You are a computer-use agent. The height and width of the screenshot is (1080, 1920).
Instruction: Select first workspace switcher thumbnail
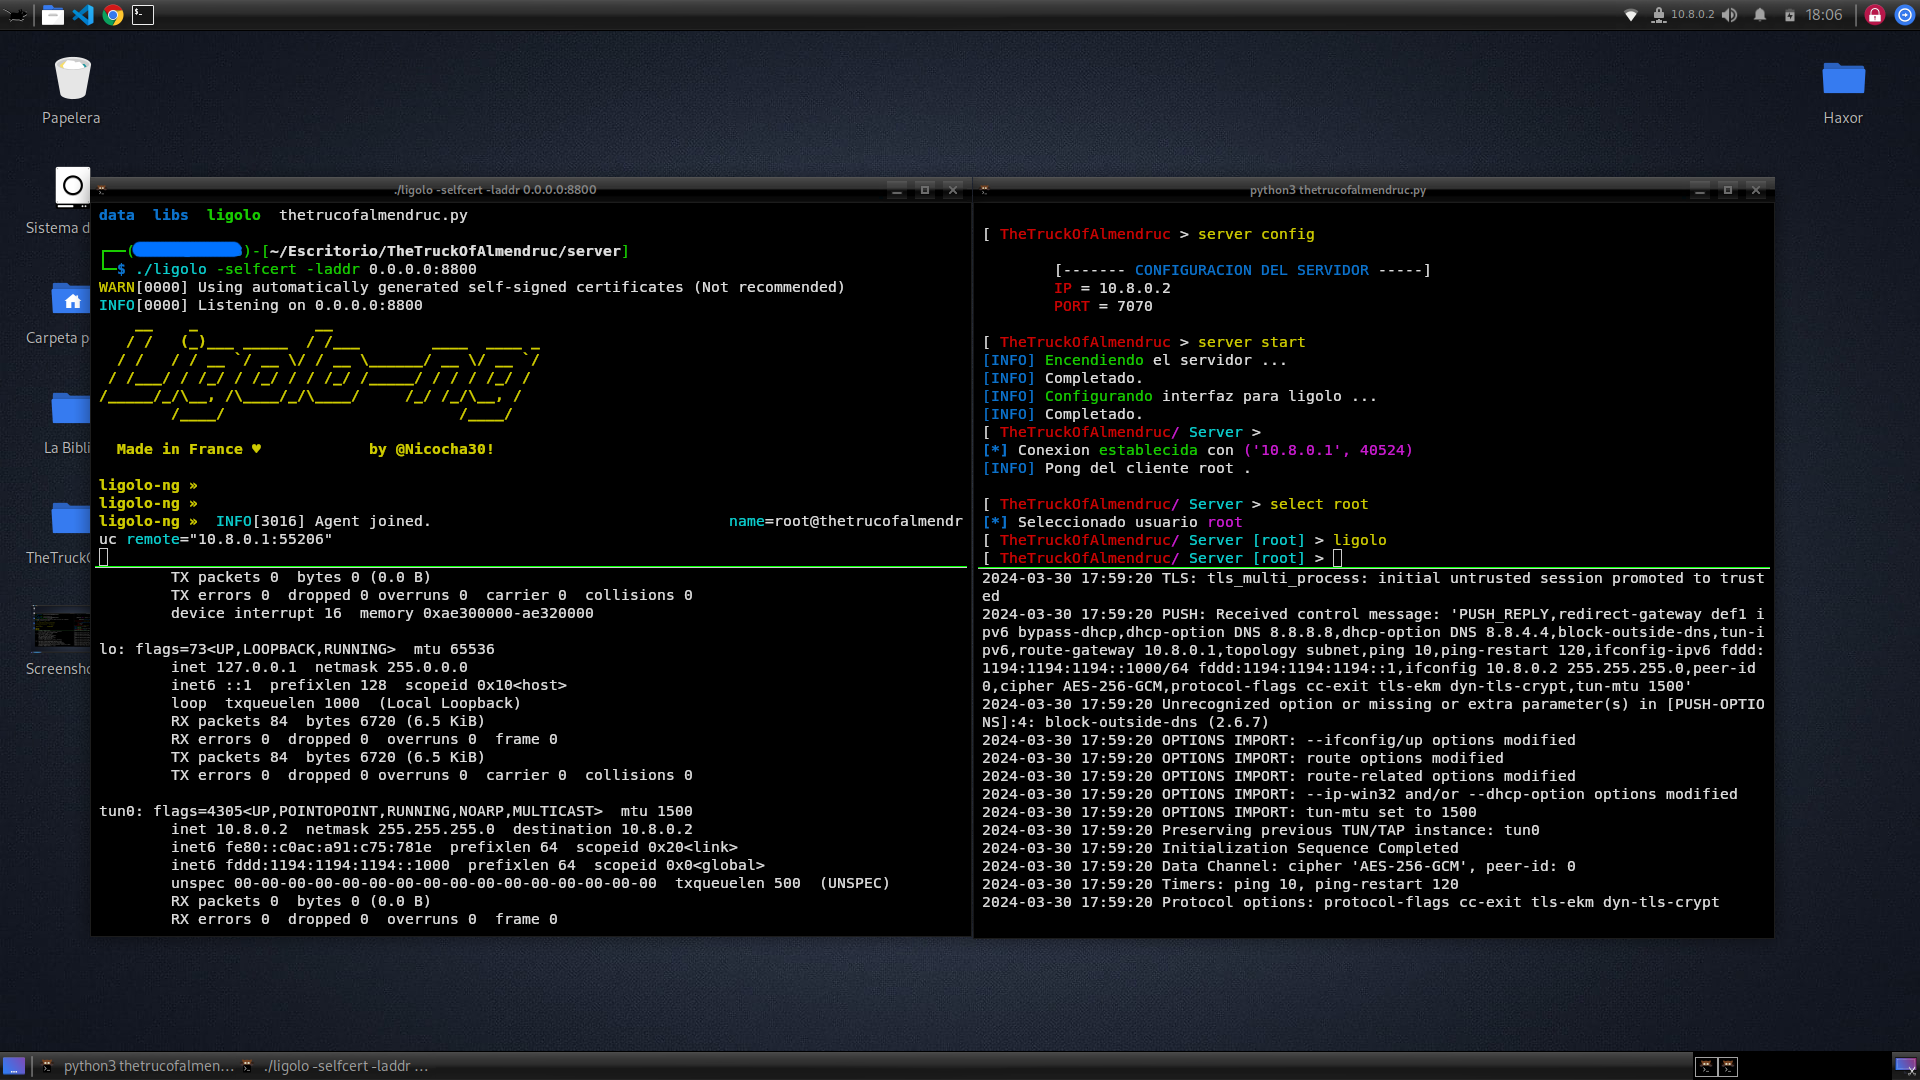1706,1067
